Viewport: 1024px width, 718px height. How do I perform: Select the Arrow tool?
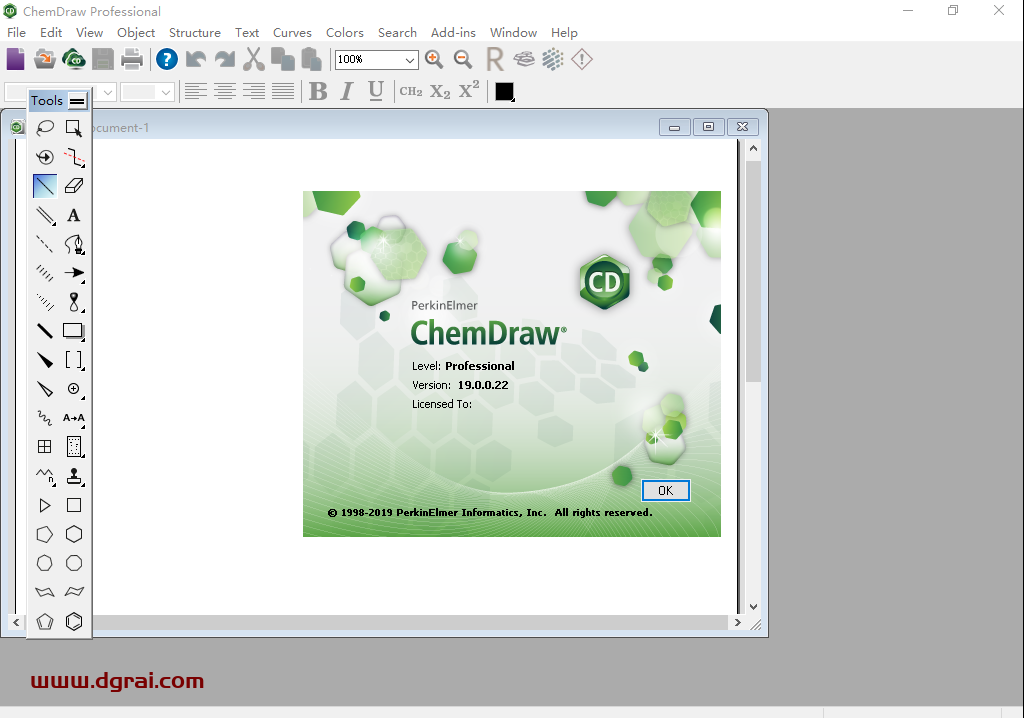pos(74,273)
